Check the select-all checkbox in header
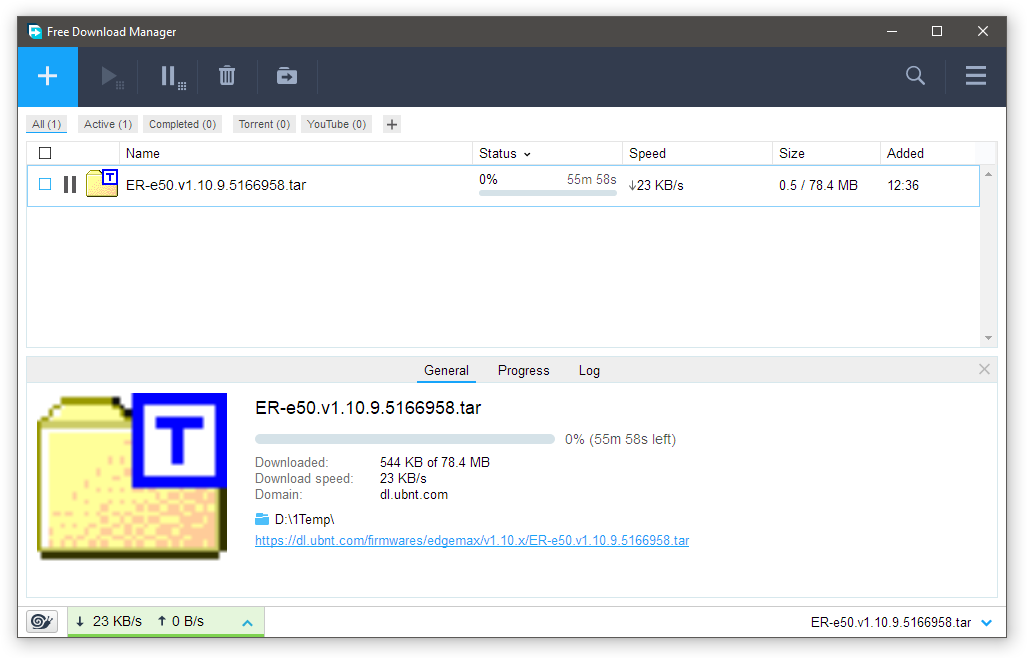The image size is (1027, 658). pyautogui.click(x=44, y=153)
